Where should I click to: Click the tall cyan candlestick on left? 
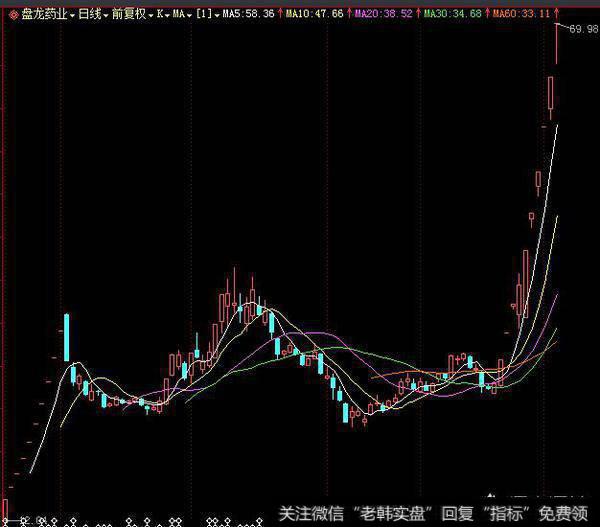tap(67, 337)
